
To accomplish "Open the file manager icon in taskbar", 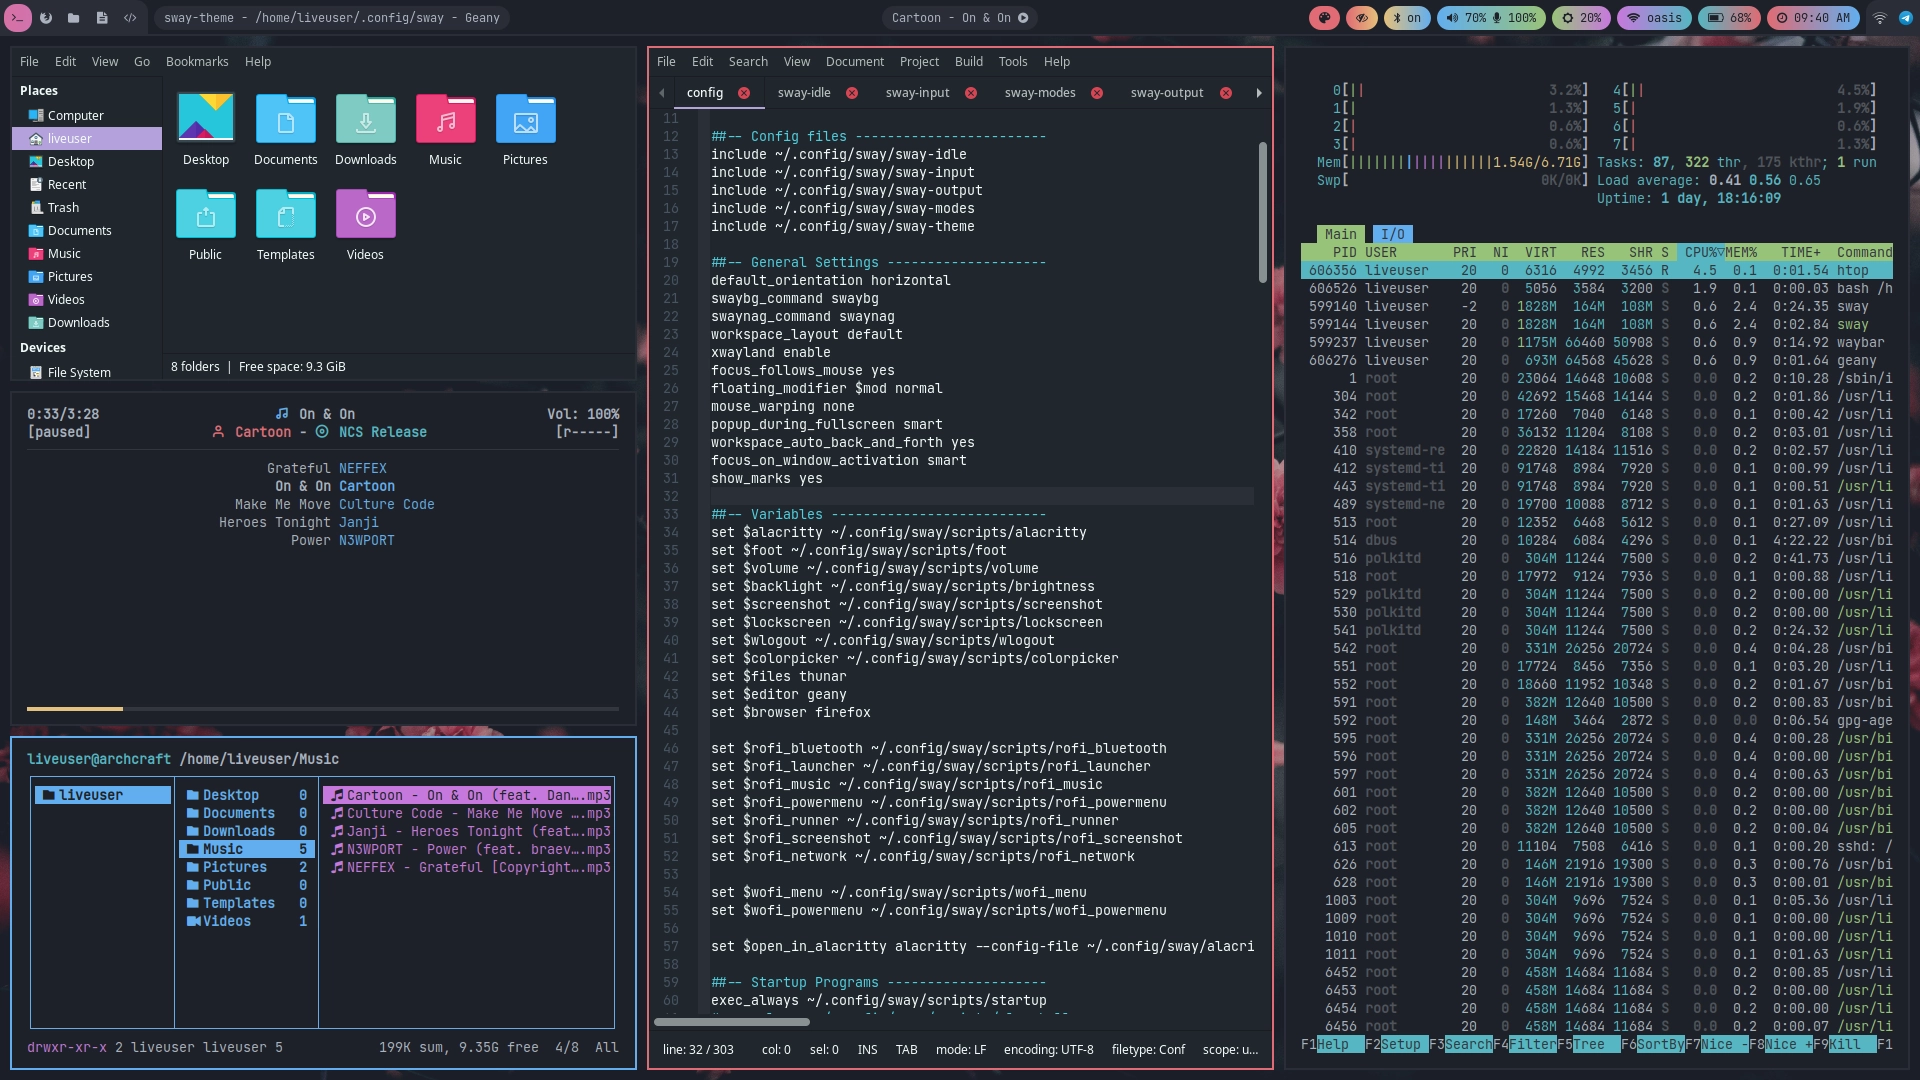I will pyautogui.click(x=73, y=18).
